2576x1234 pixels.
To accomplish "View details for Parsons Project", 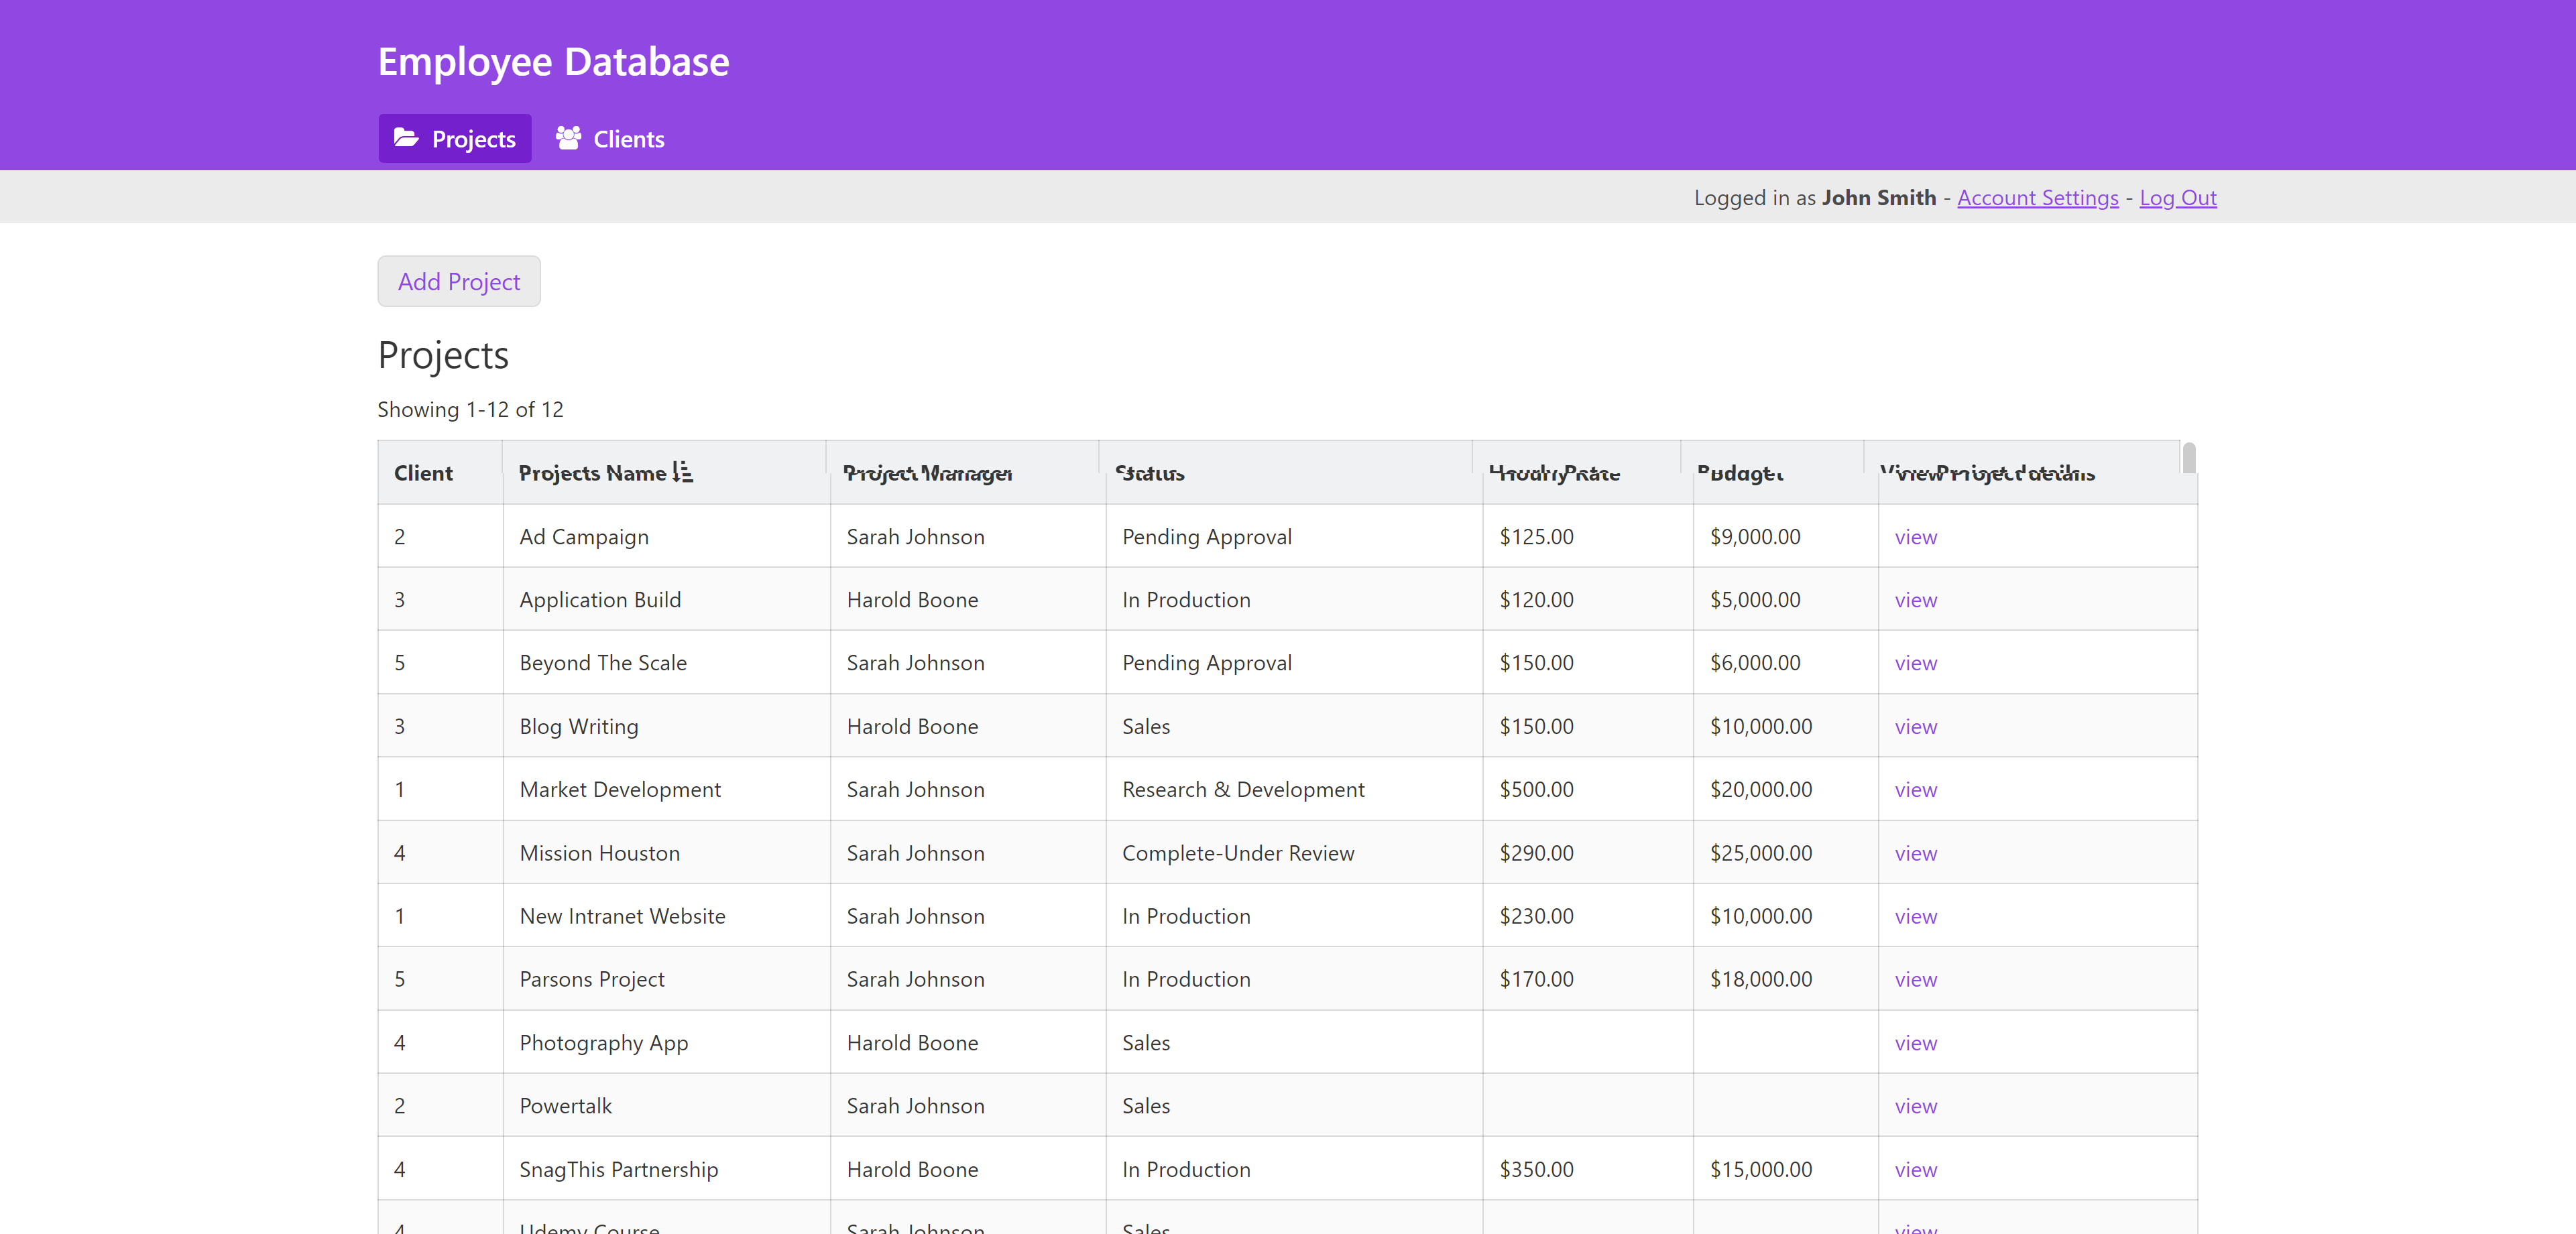I will (1916, 980).
